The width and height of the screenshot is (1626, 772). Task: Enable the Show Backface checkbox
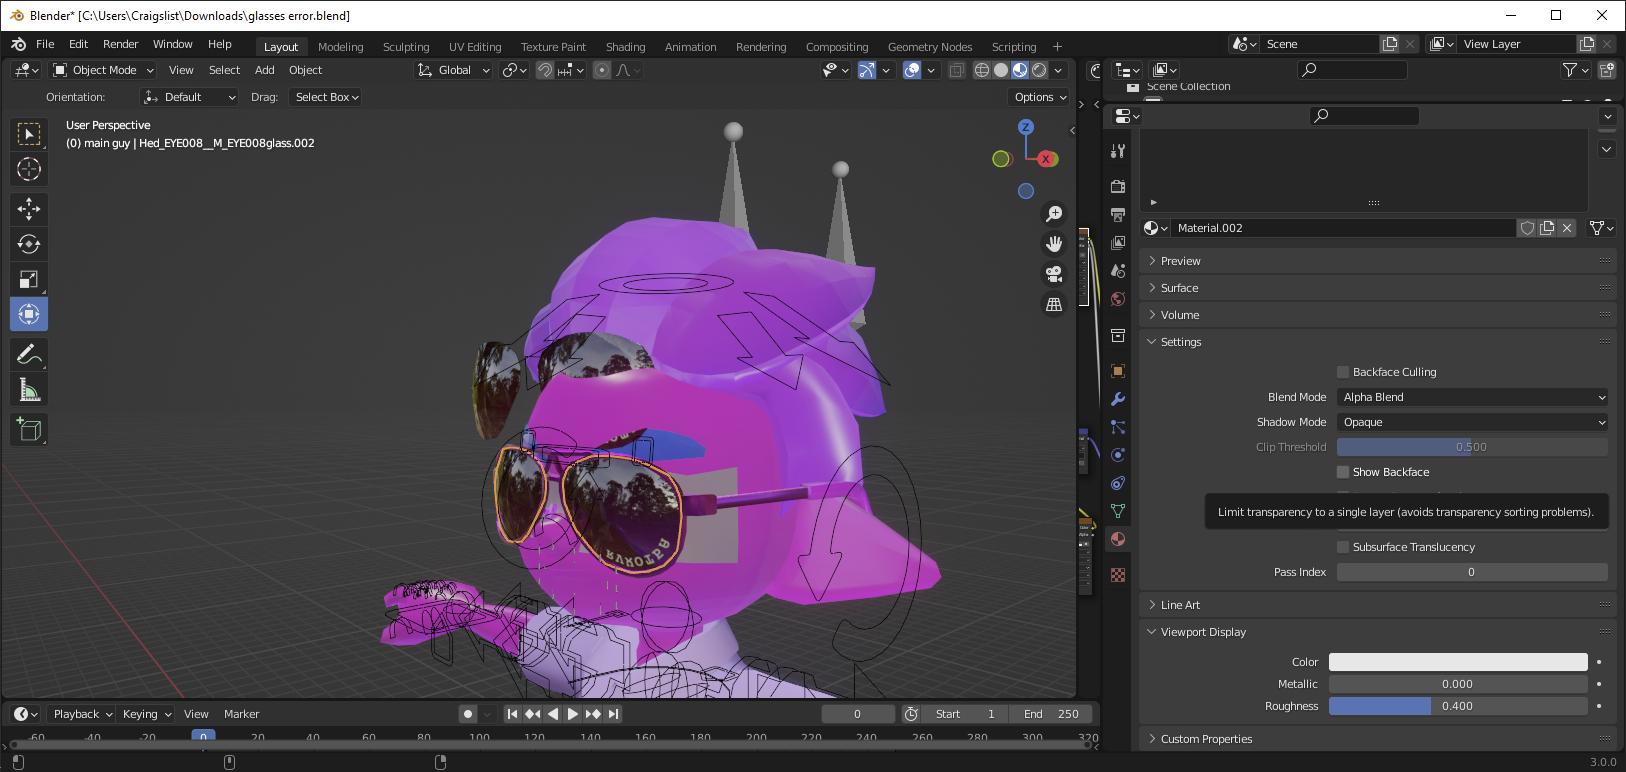(1343, 472)
